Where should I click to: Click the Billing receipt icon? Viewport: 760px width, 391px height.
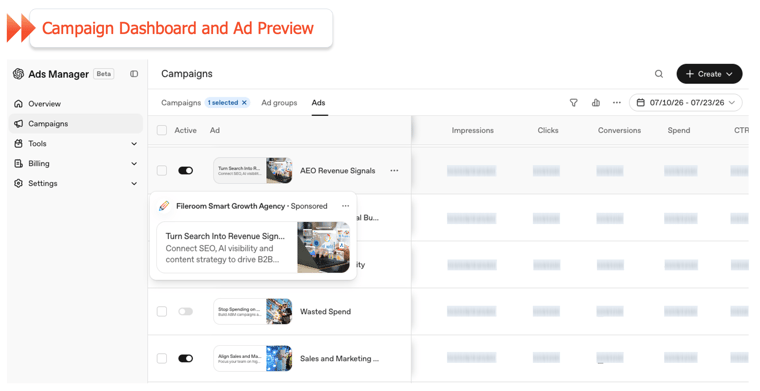(18, 163)
